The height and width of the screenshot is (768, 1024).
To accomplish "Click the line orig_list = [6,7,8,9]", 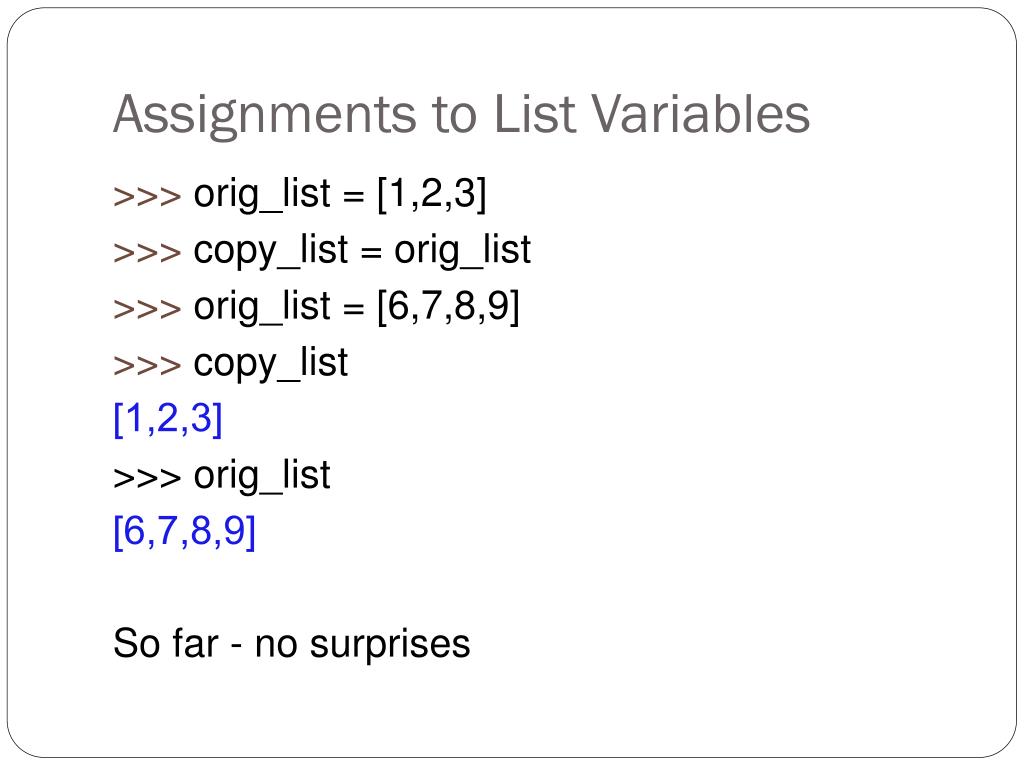I will [316, 307].
